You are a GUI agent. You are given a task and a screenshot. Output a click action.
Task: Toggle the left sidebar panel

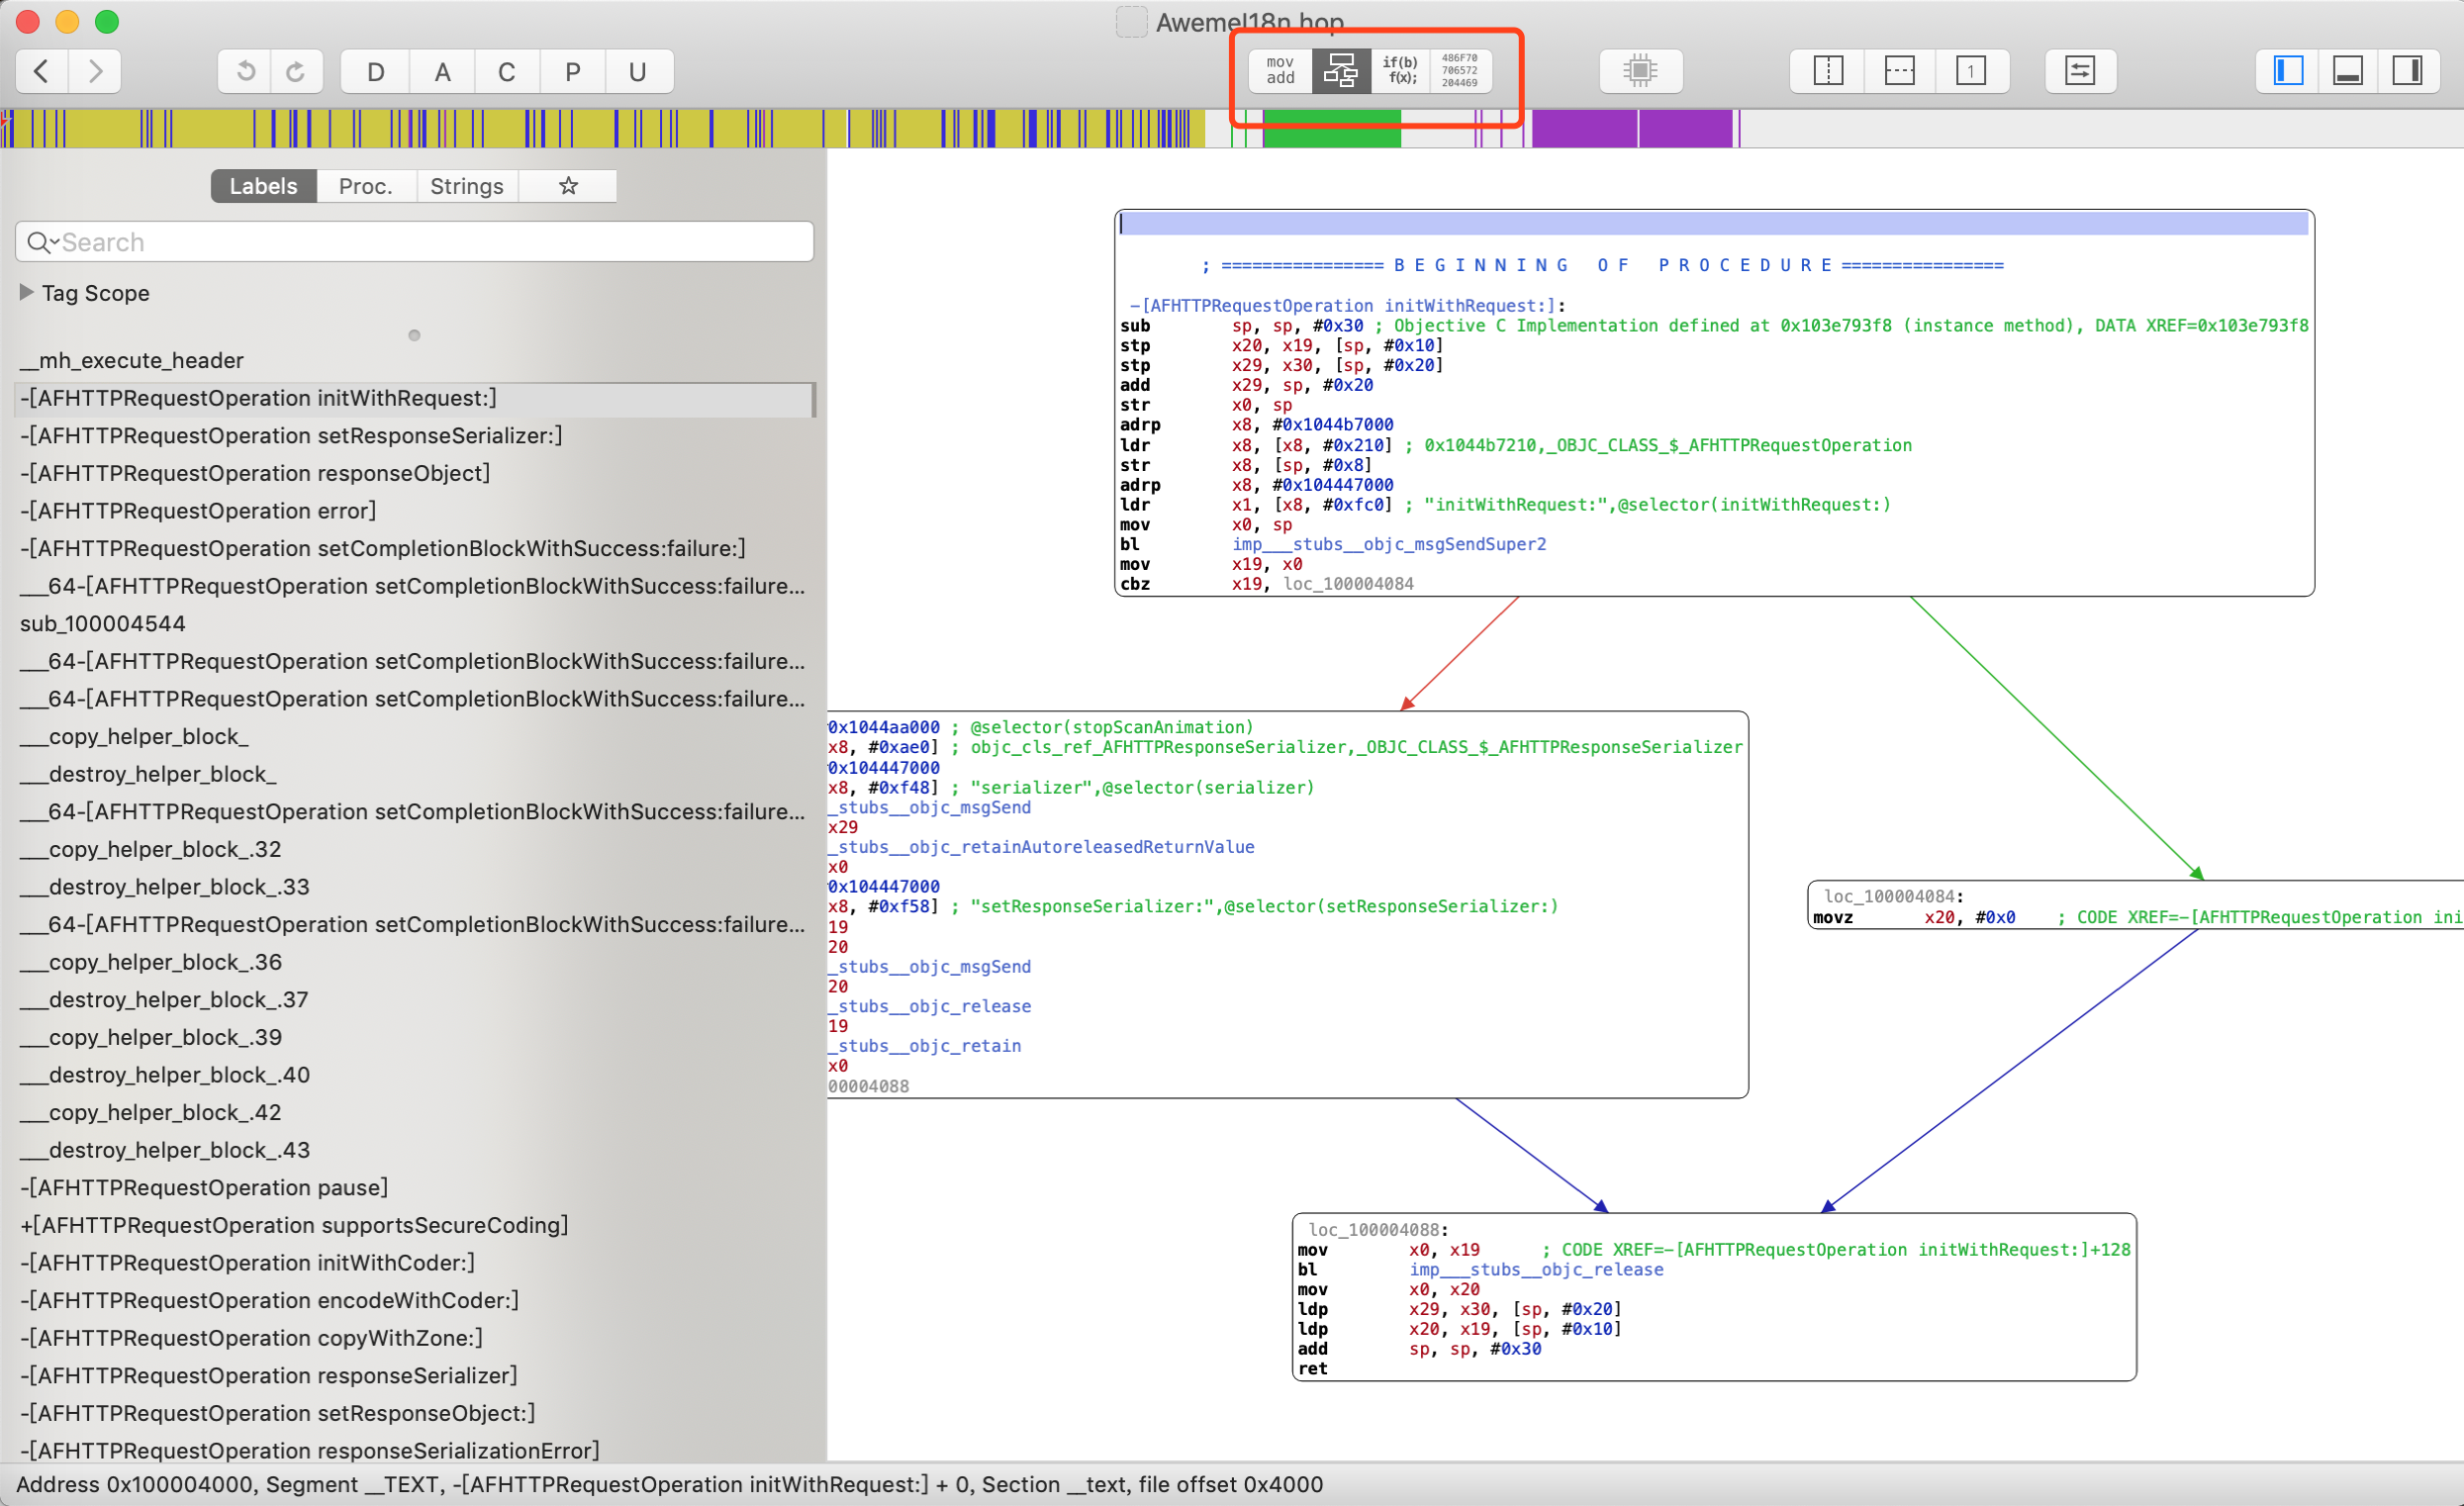(2288, 71)
